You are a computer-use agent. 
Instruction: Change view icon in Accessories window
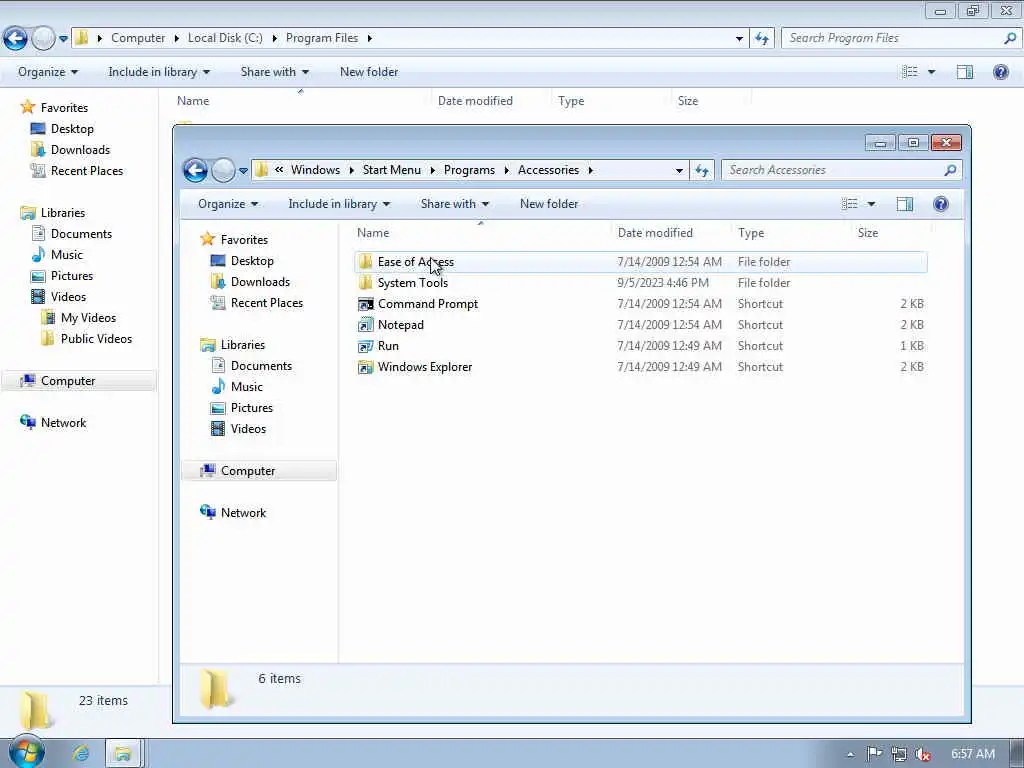coord(850,204)
